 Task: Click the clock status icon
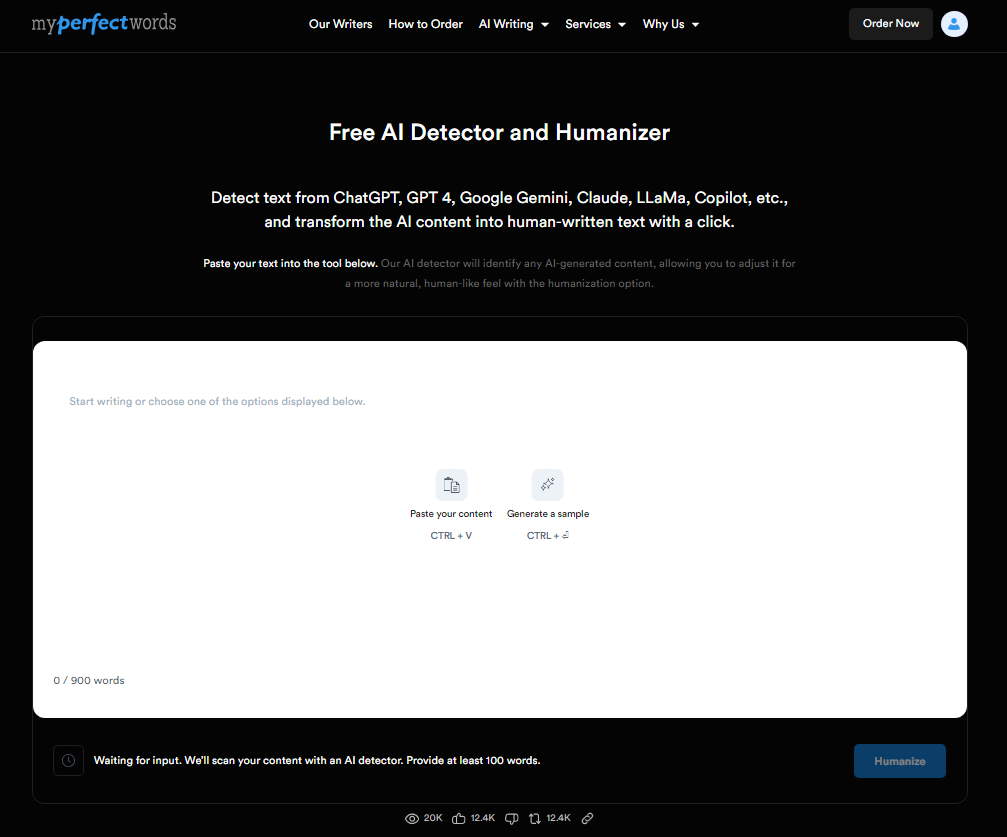(x=68, y=761)
